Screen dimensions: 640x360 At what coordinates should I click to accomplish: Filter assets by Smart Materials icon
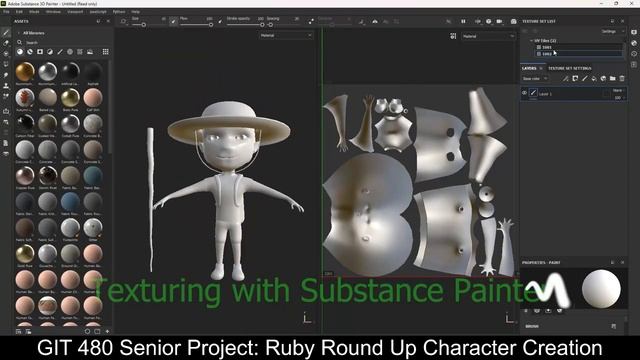tap(30, 52)
